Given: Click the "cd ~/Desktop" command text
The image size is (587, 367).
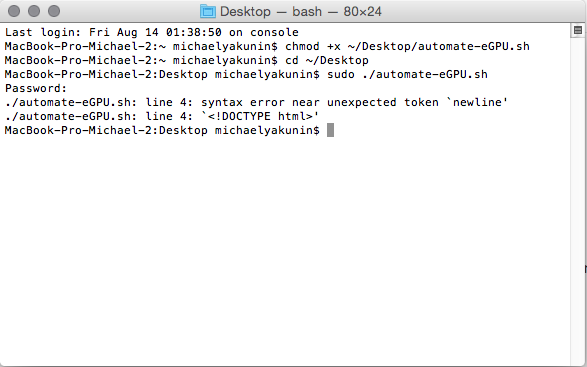Looking at the screenshot, I should point(327,60).
